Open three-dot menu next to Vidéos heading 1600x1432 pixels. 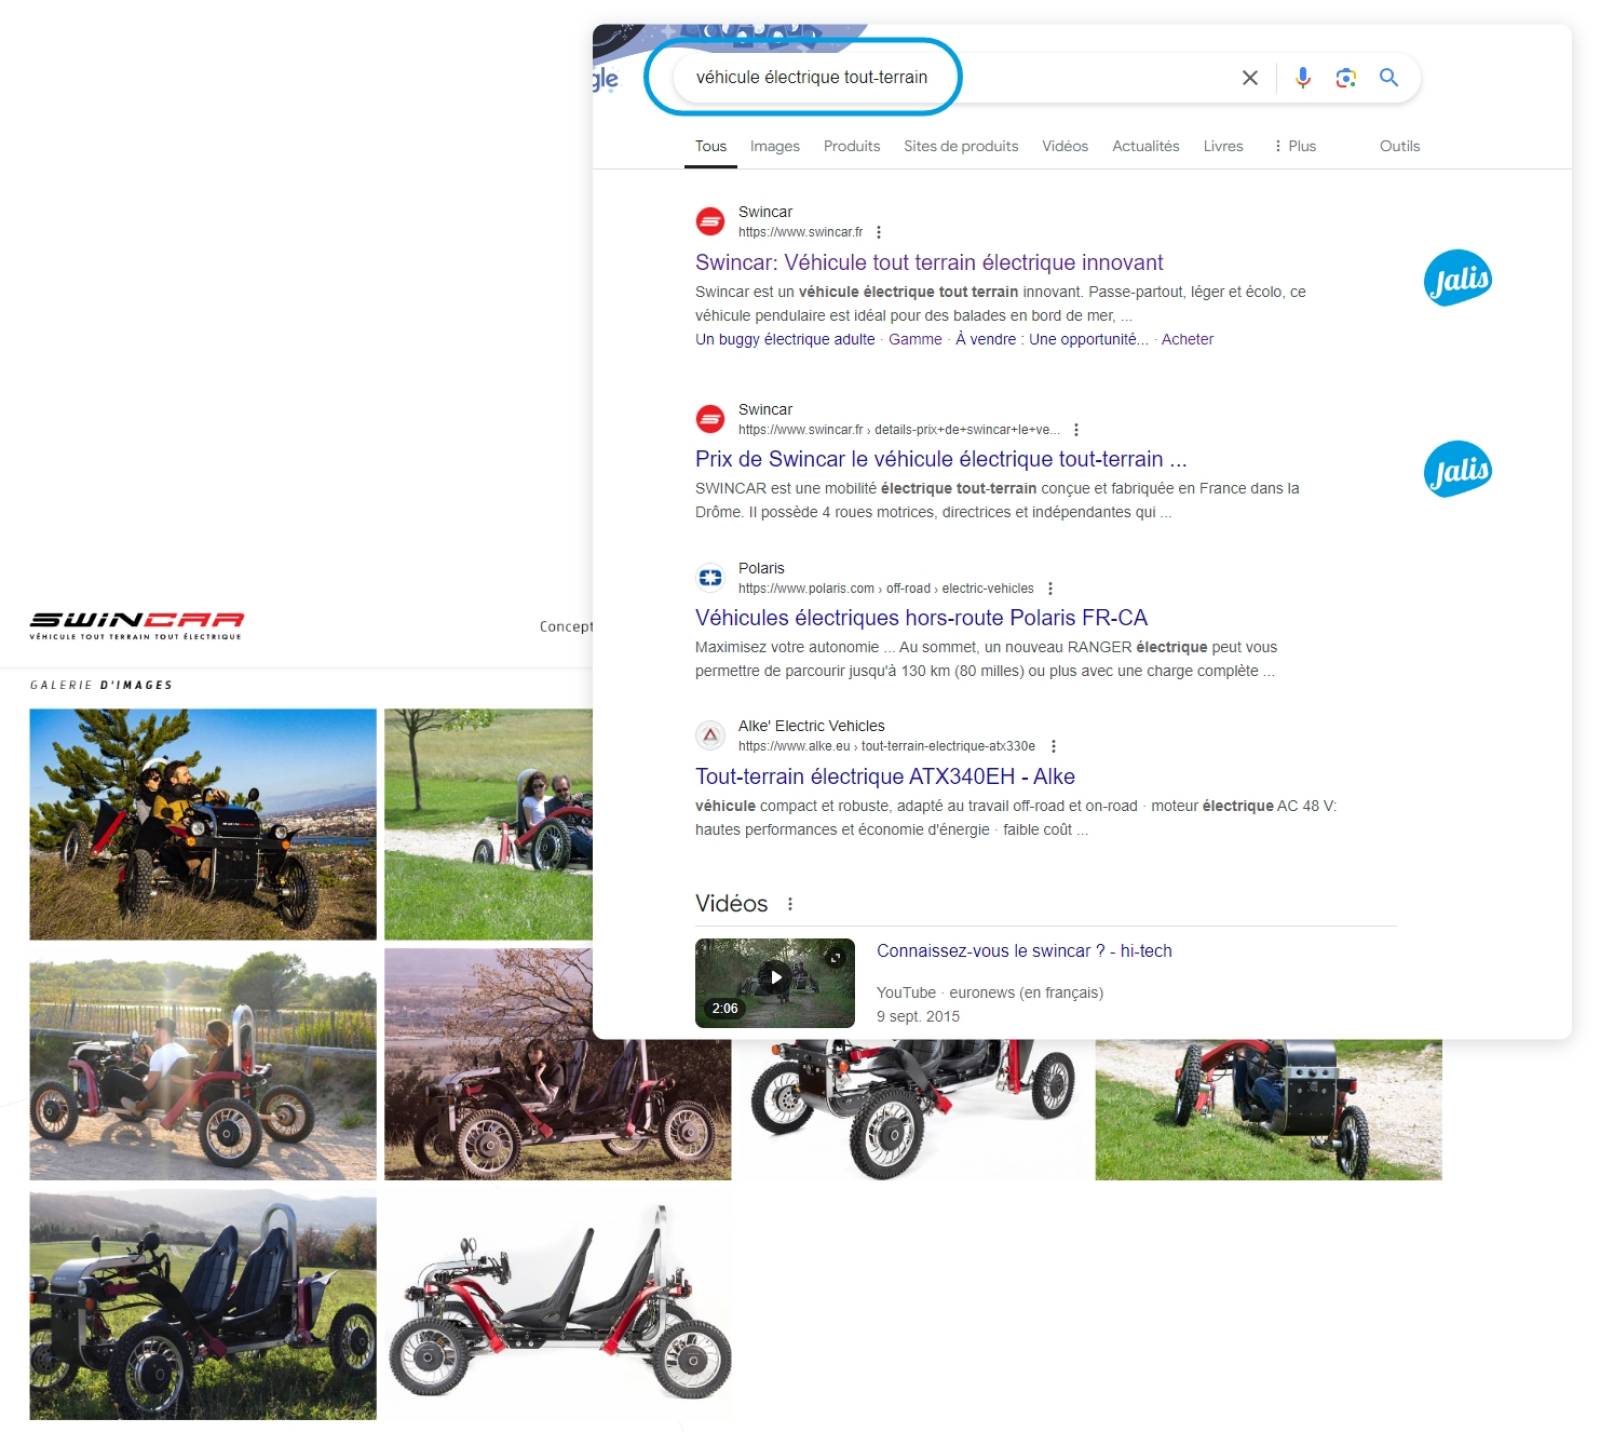pyautogui.click(x=790, y=904)
